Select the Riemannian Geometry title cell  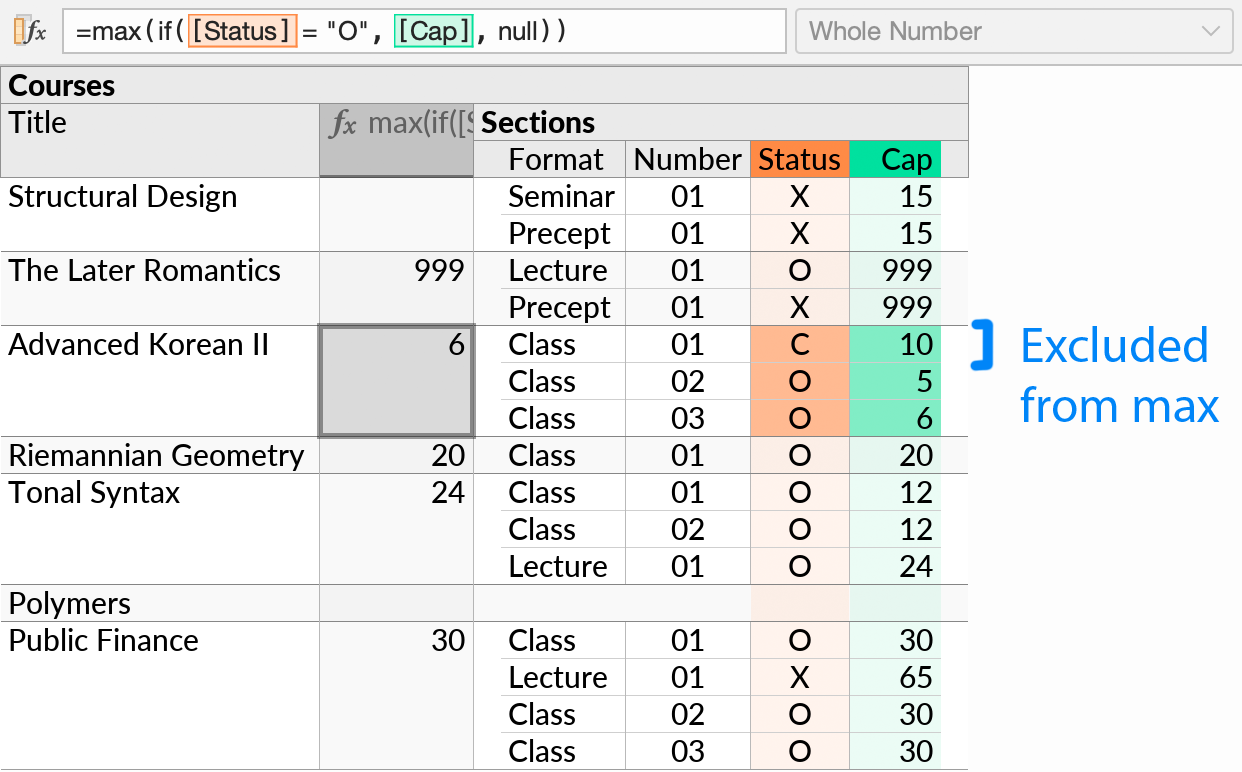click(x=156, y=455)
